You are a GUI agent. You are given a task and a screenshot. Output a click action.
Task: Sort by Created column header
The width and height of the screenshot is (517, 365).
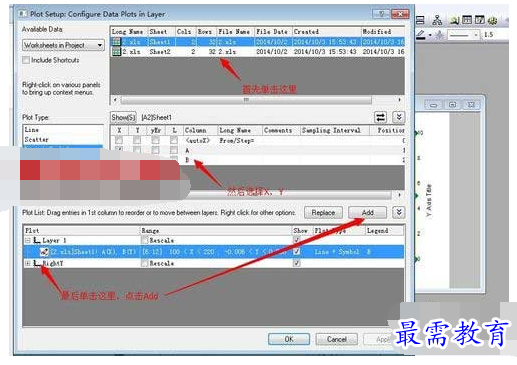coord(326,32)
